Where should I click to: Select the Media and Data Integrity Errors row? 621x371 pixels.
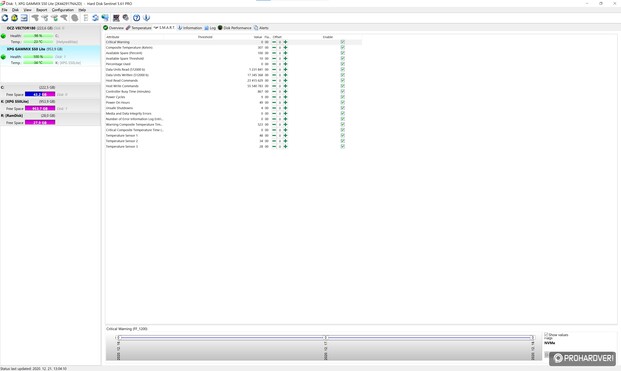[x=234, y=114]
